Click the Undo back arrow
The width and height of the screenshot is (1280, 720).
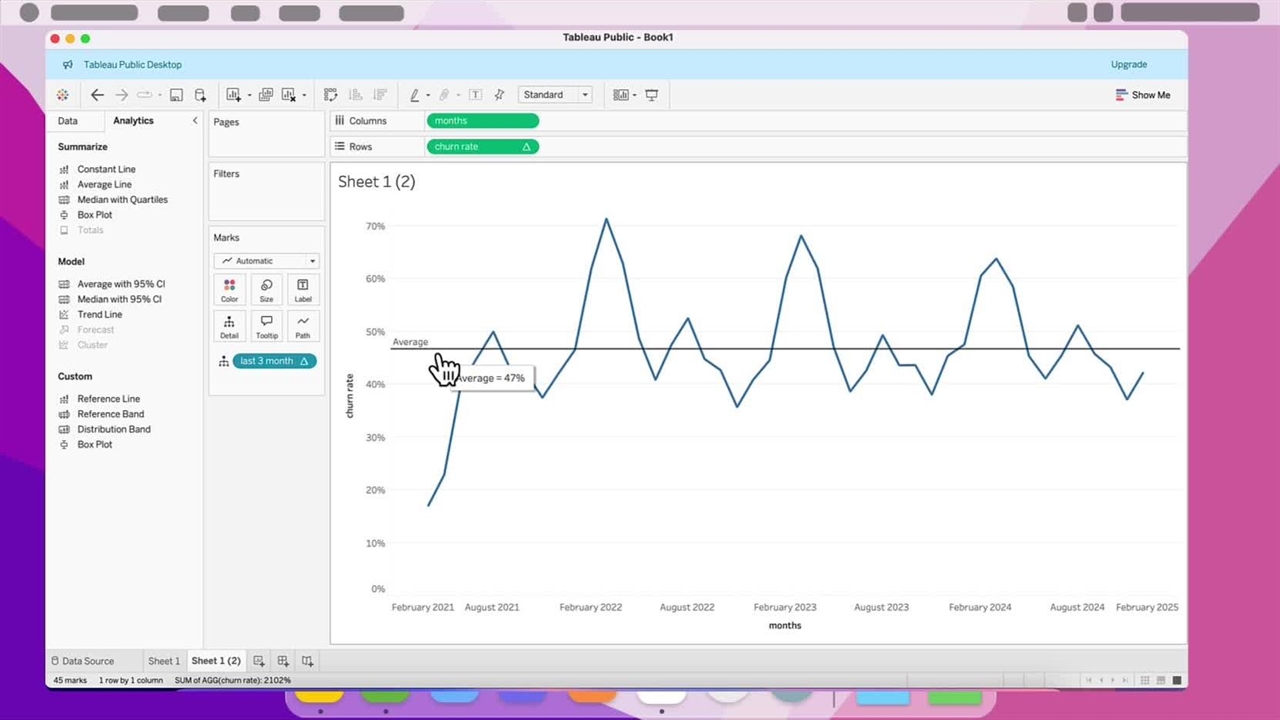click(97, 95)
